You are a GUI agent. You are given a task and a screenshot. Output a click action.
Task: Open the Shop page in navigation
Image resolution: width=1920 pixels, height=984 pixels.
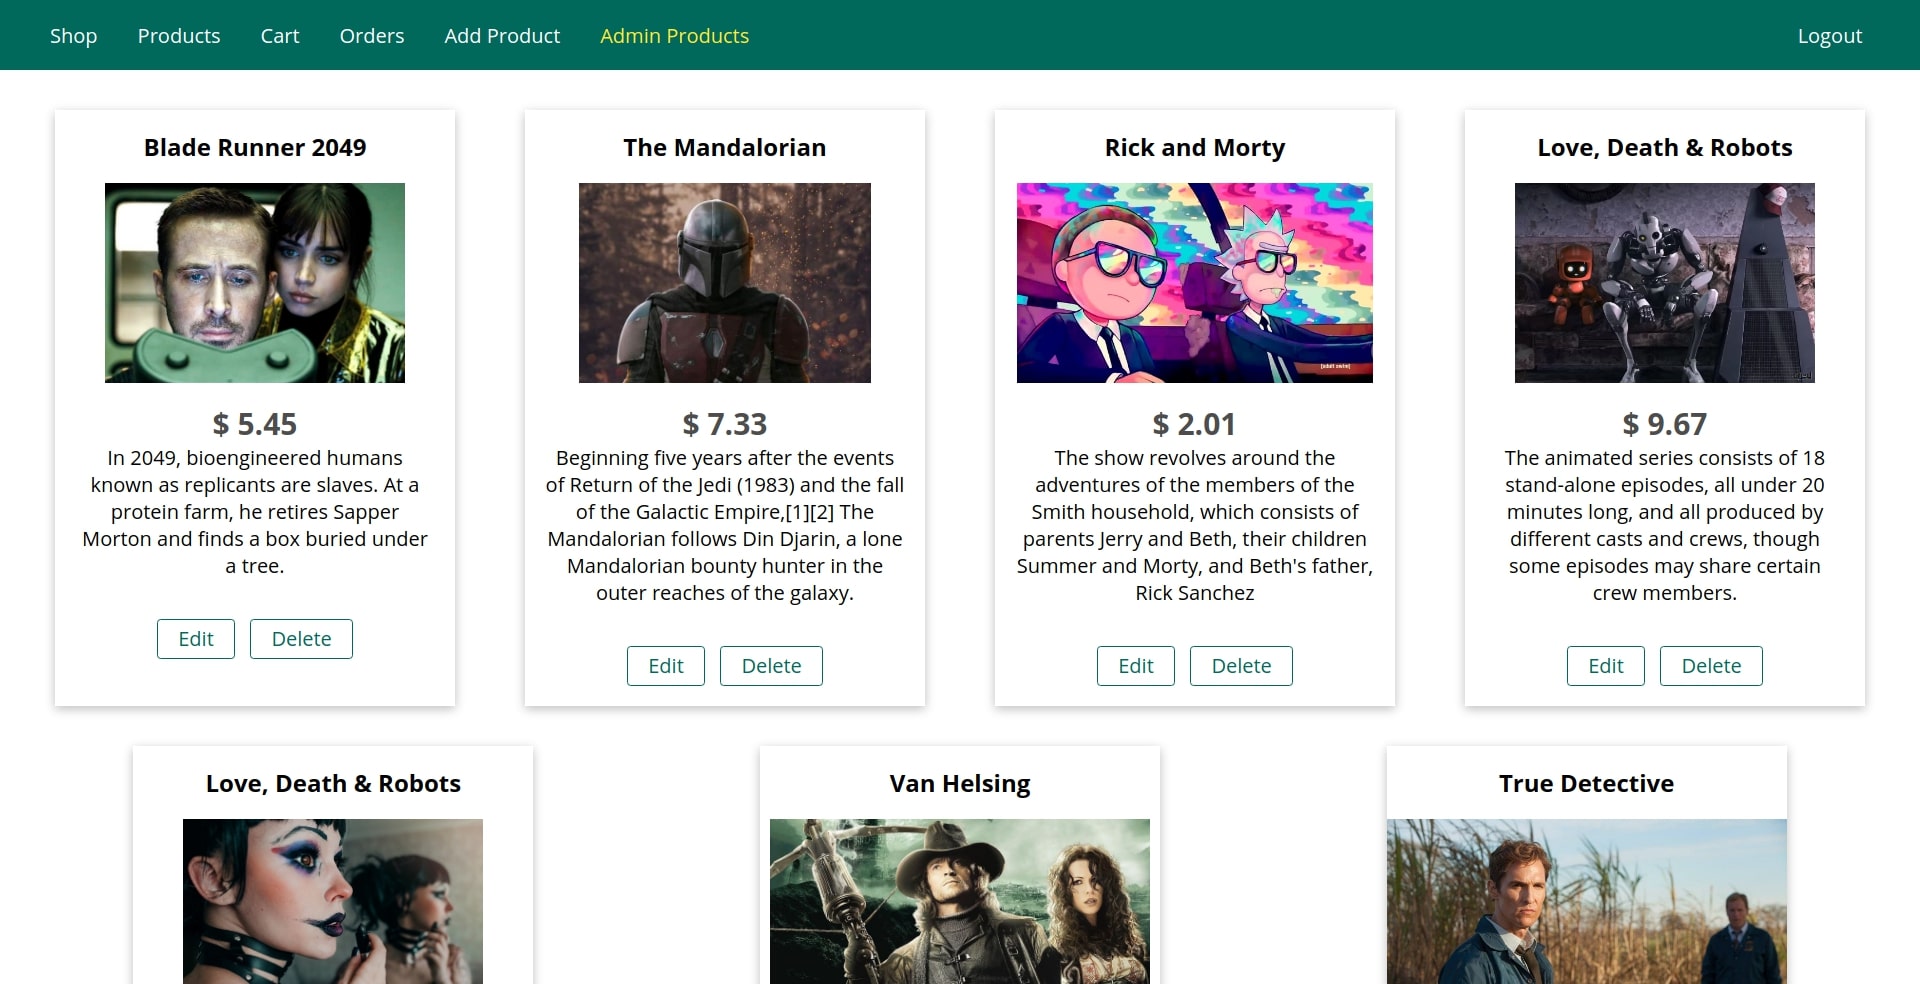(73, 36)
